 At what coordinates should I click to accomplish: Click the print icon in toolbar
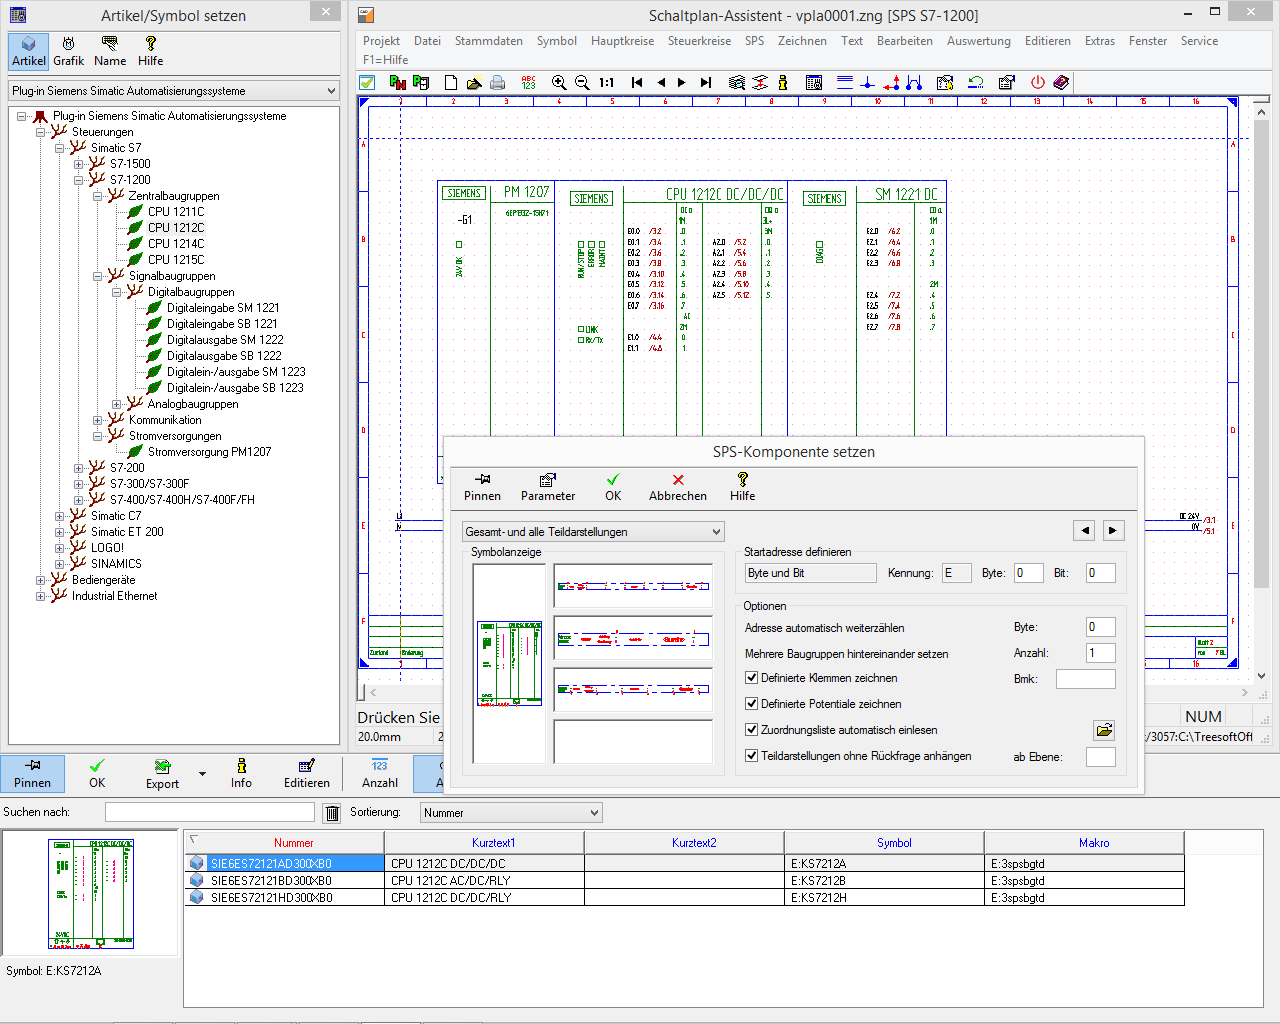[498, 83]
